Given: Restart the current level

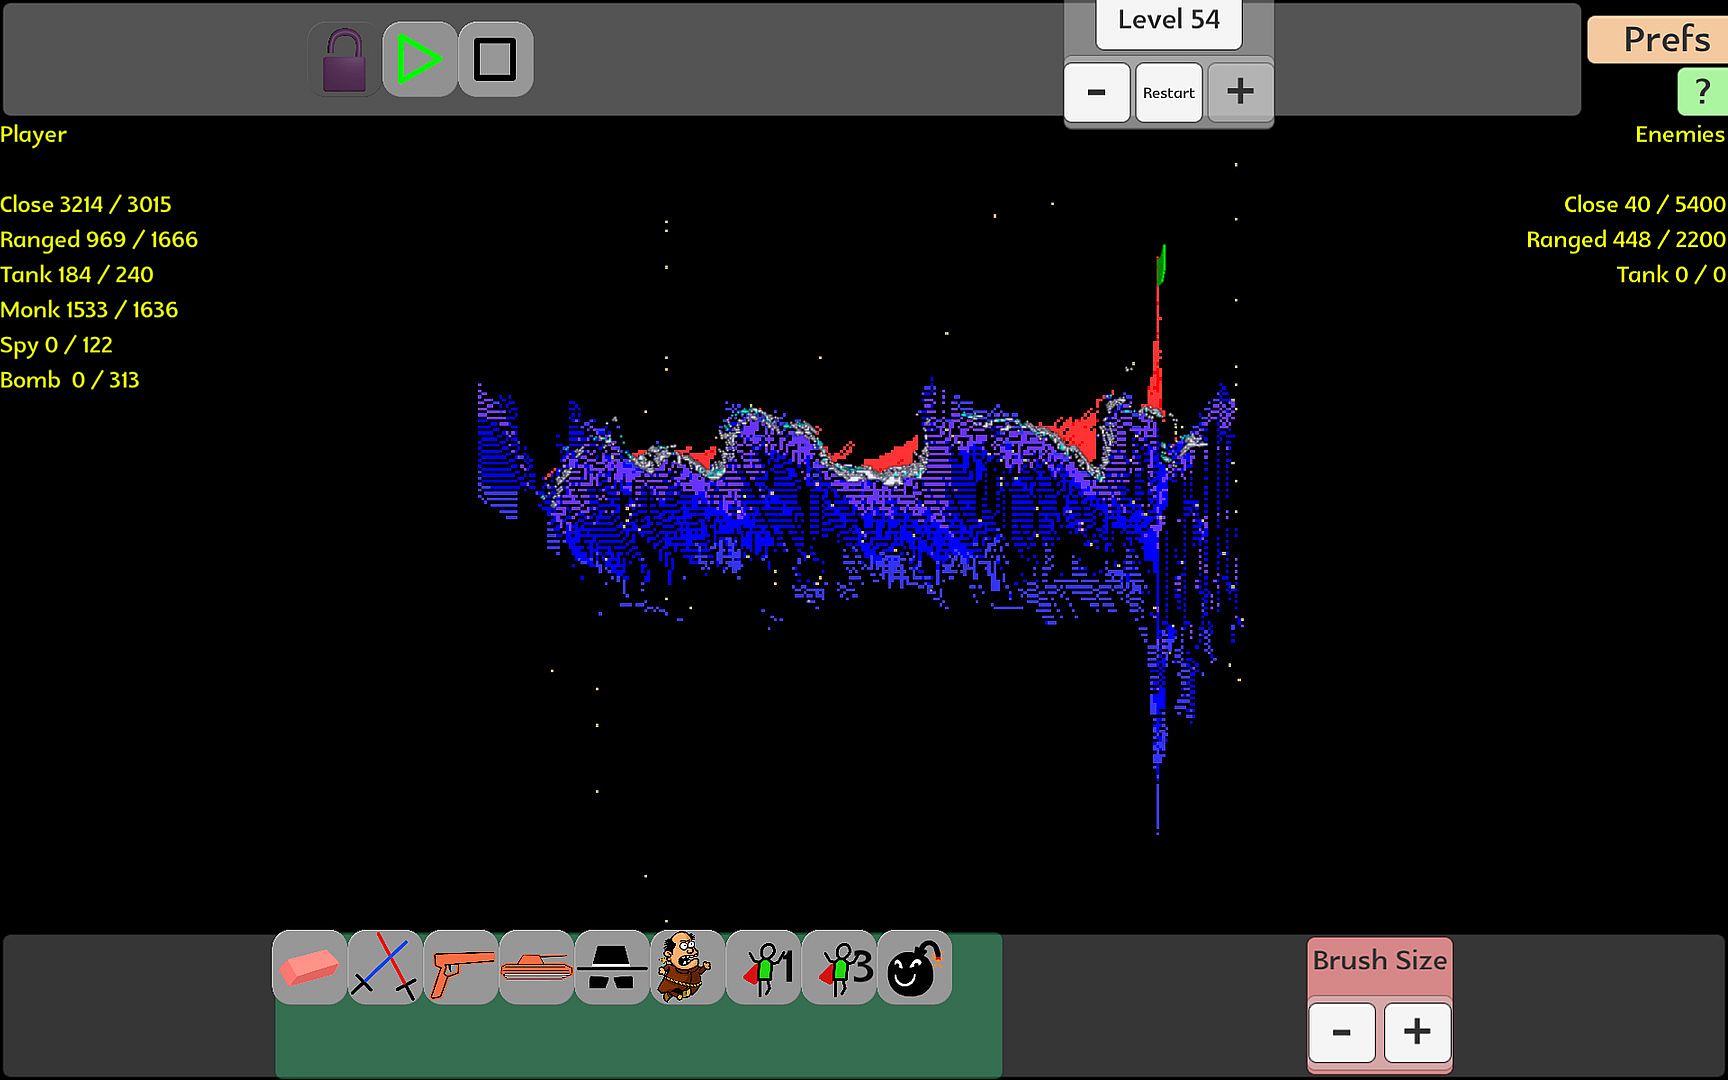Looking at the screenshot, I should (x=1169, y=92).
